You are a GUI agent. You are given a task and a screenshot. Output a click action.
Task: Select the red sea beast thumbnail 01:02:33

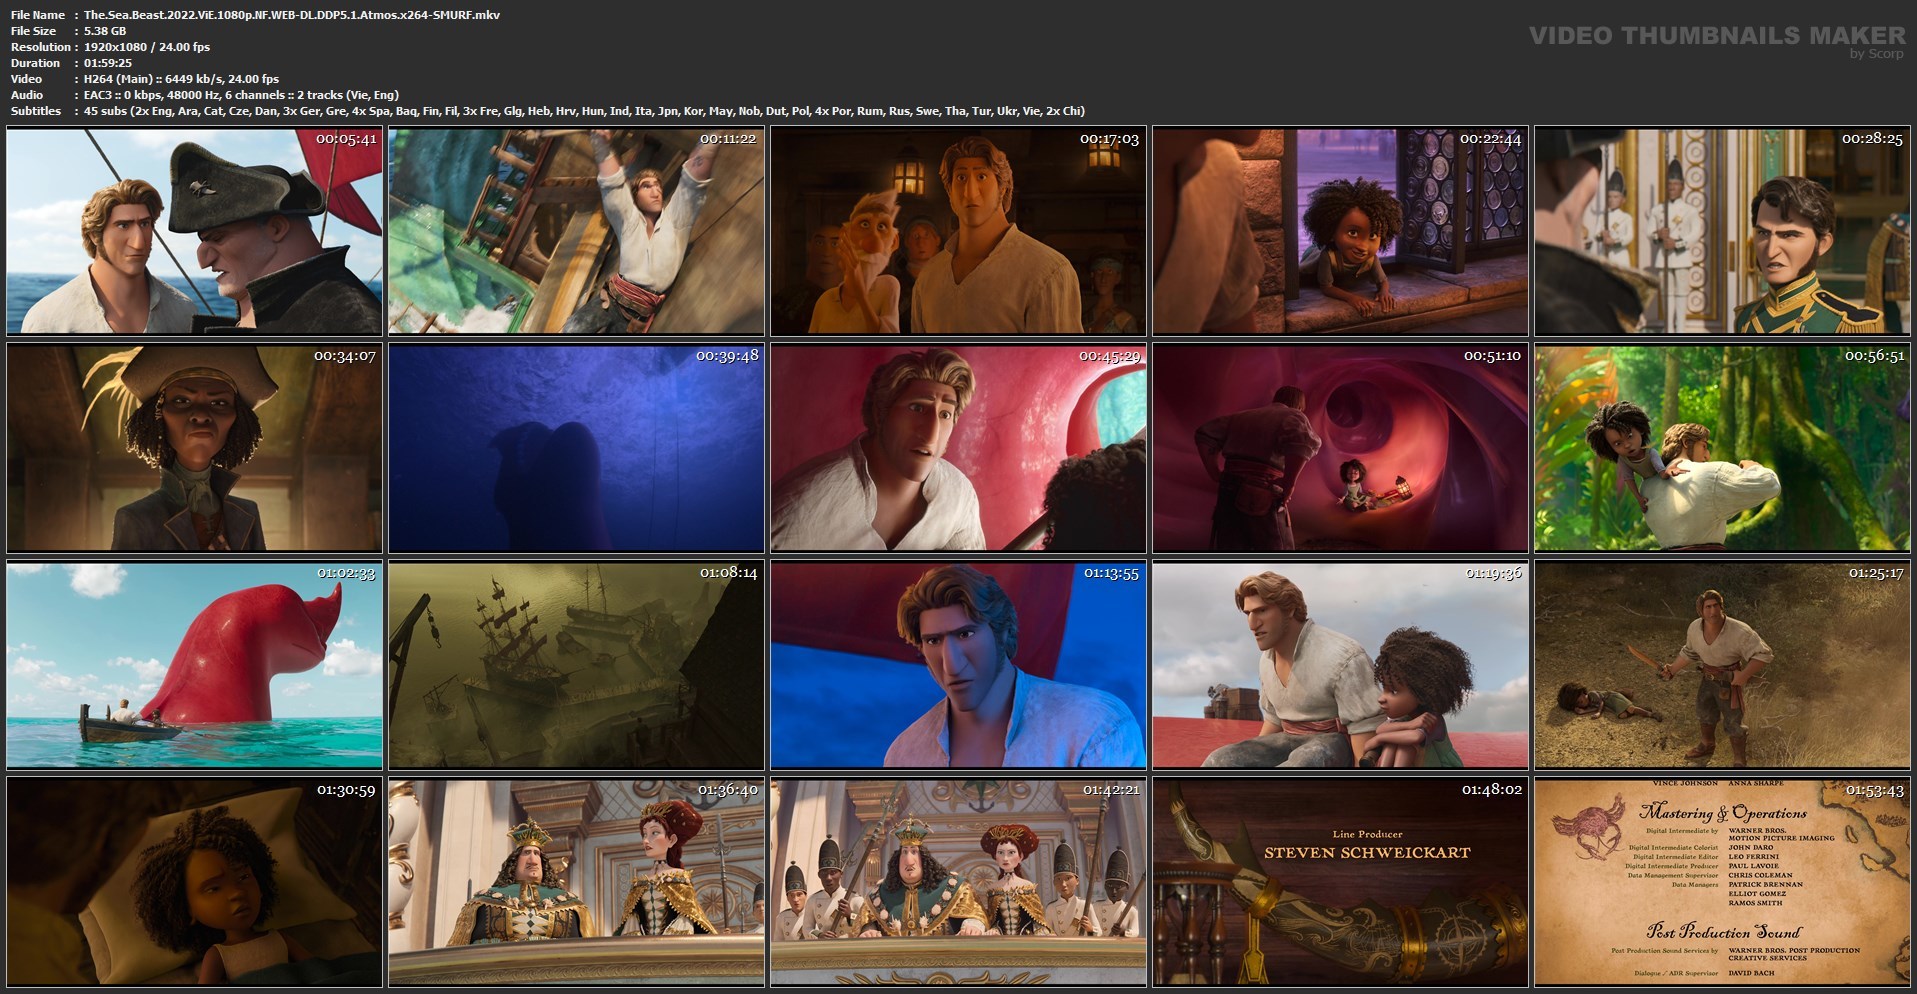click(x=194, y=665)
